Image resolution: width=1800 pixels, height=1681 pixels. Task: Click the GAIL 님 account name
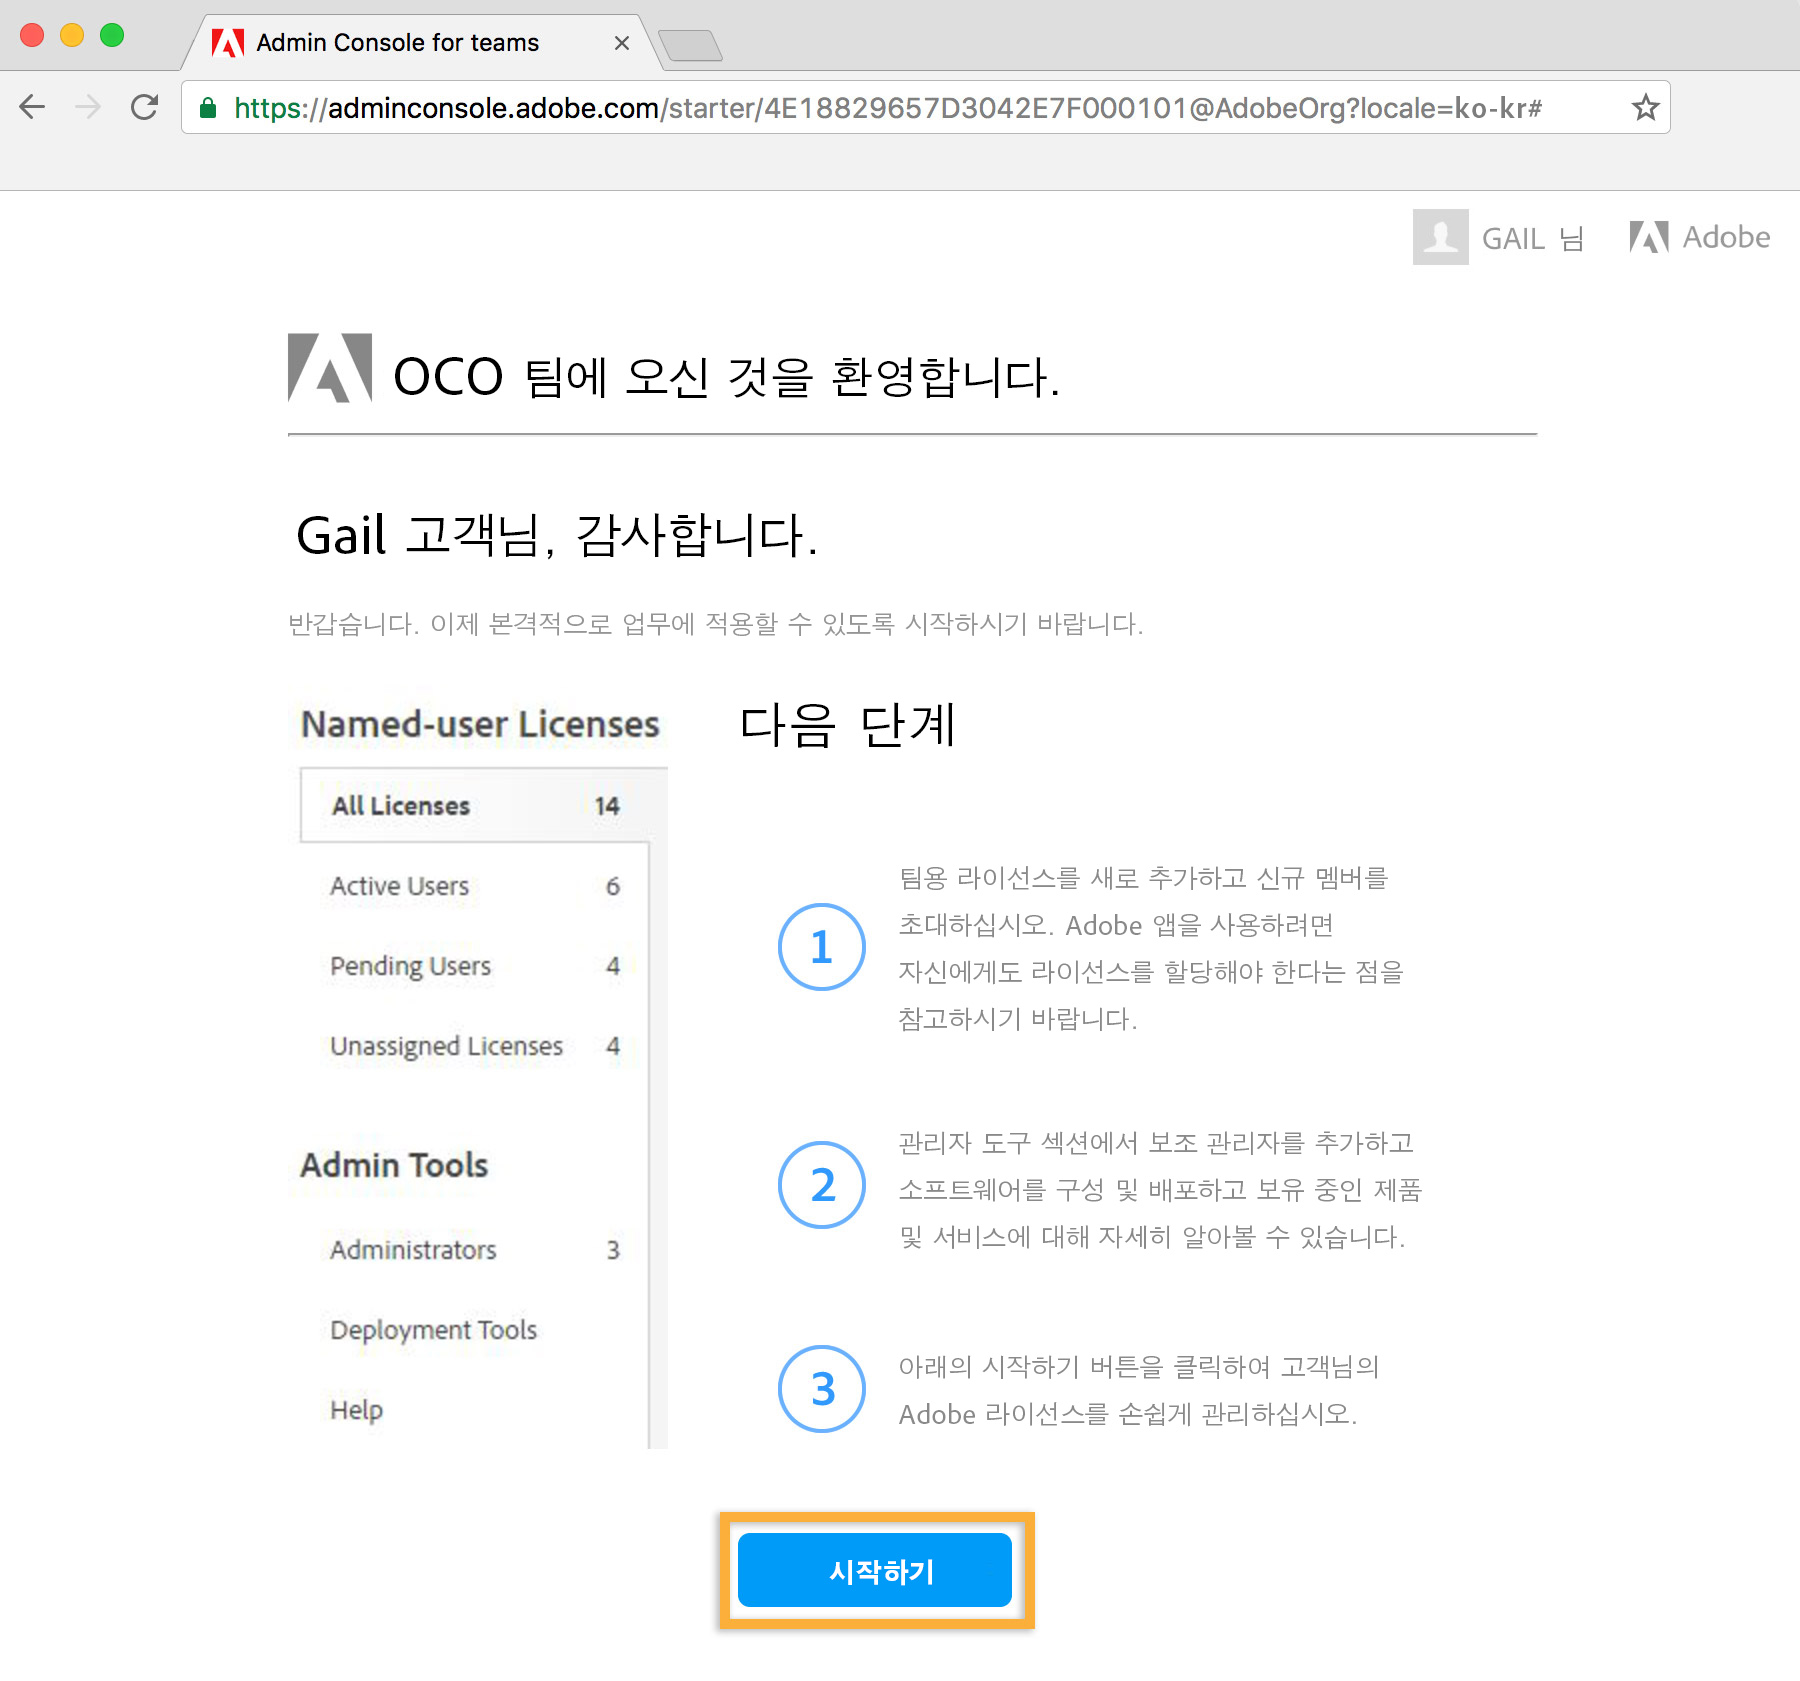(x=1533, y=239)
